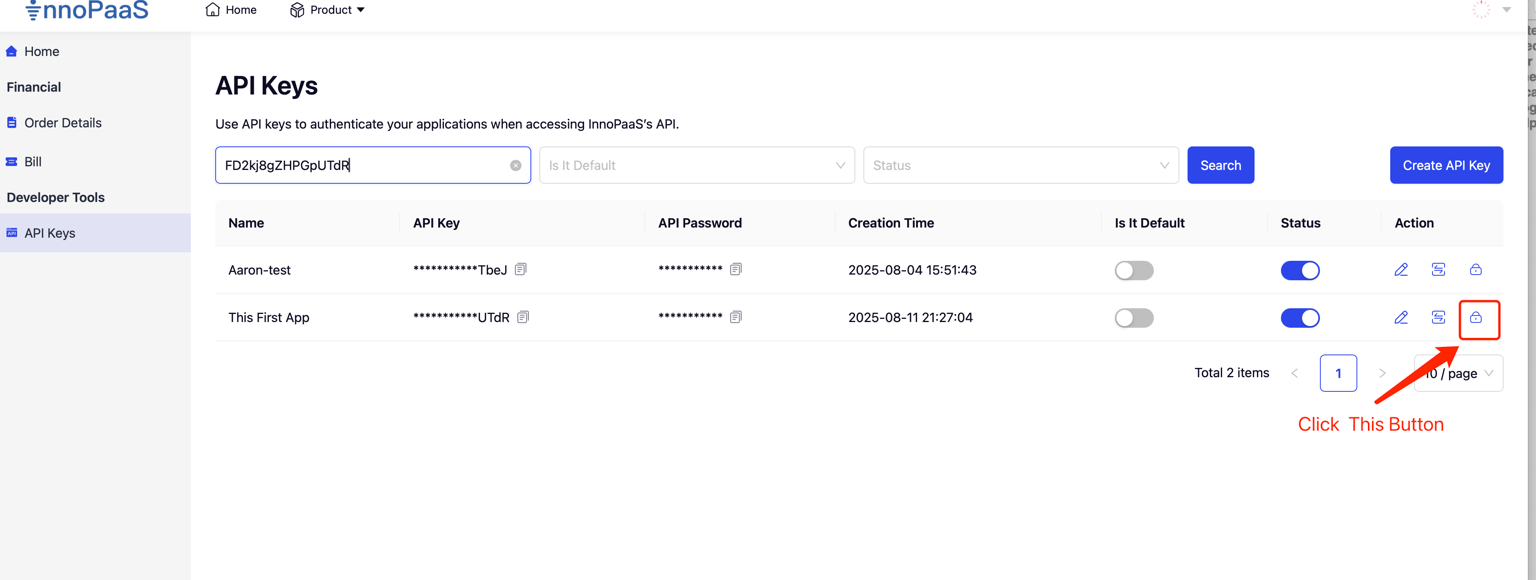
Task: Click inside the API key search field
Action: point(360,166)
